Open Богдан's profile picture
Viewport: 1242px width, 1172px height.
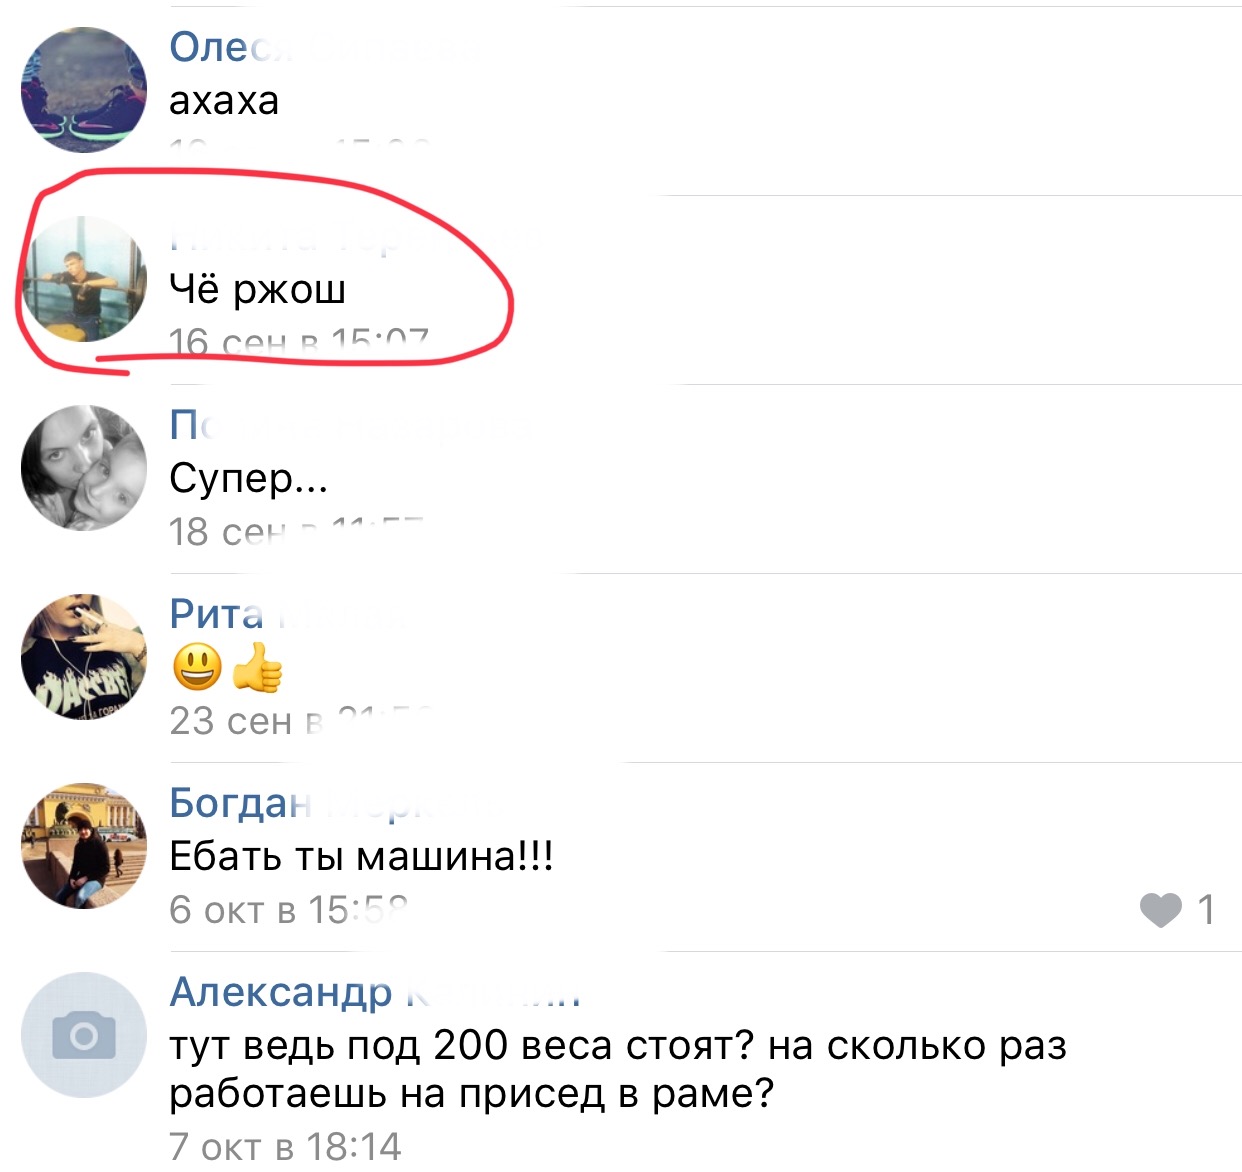[x=84, y=846]
